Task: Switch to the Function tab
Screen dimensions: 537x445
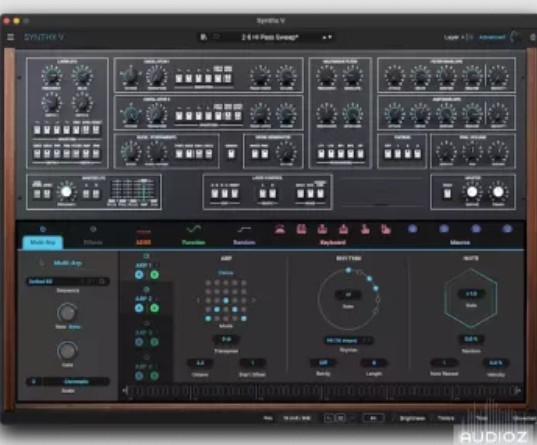Action: click(x=193, y=243)
